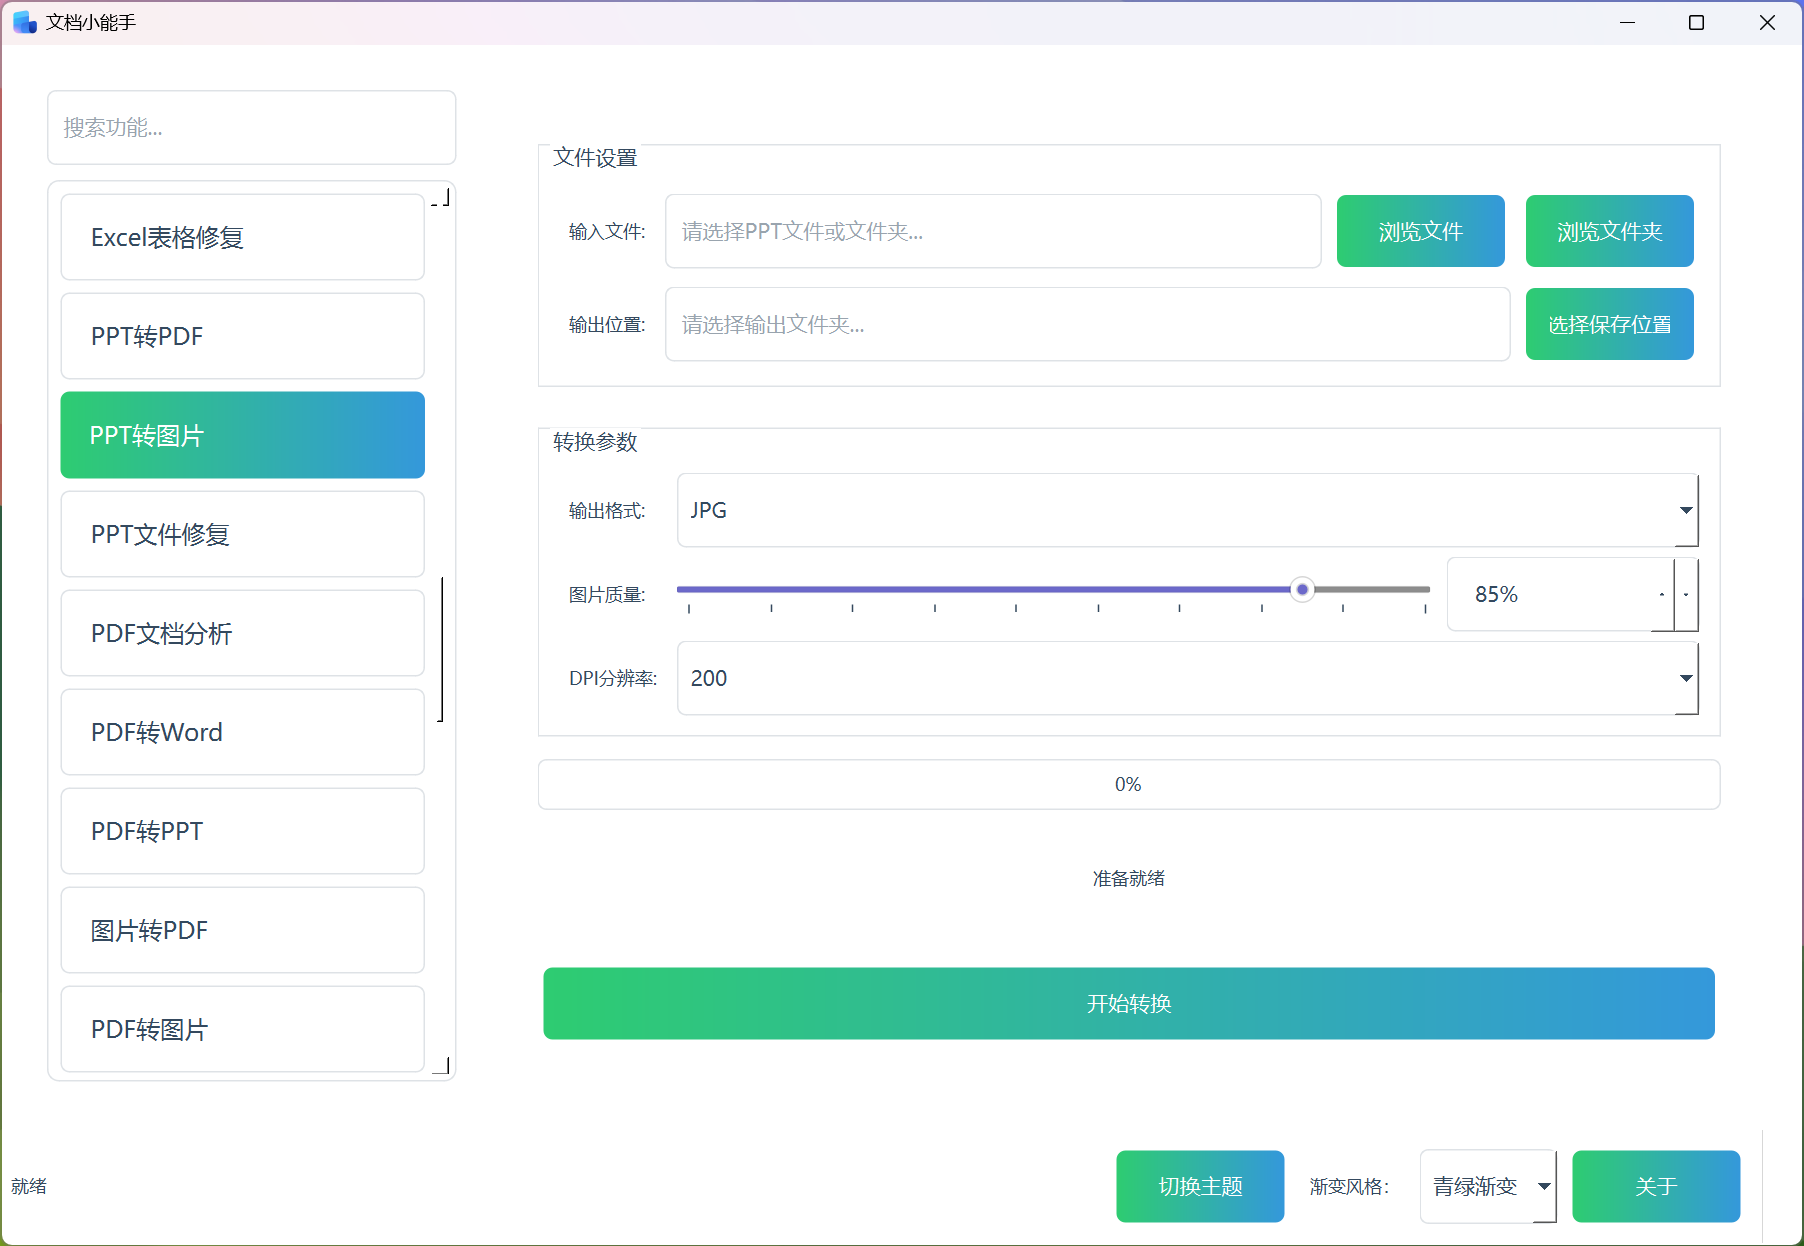
Task: Click the 浏览文件 button
Action: coord(1420,231)
